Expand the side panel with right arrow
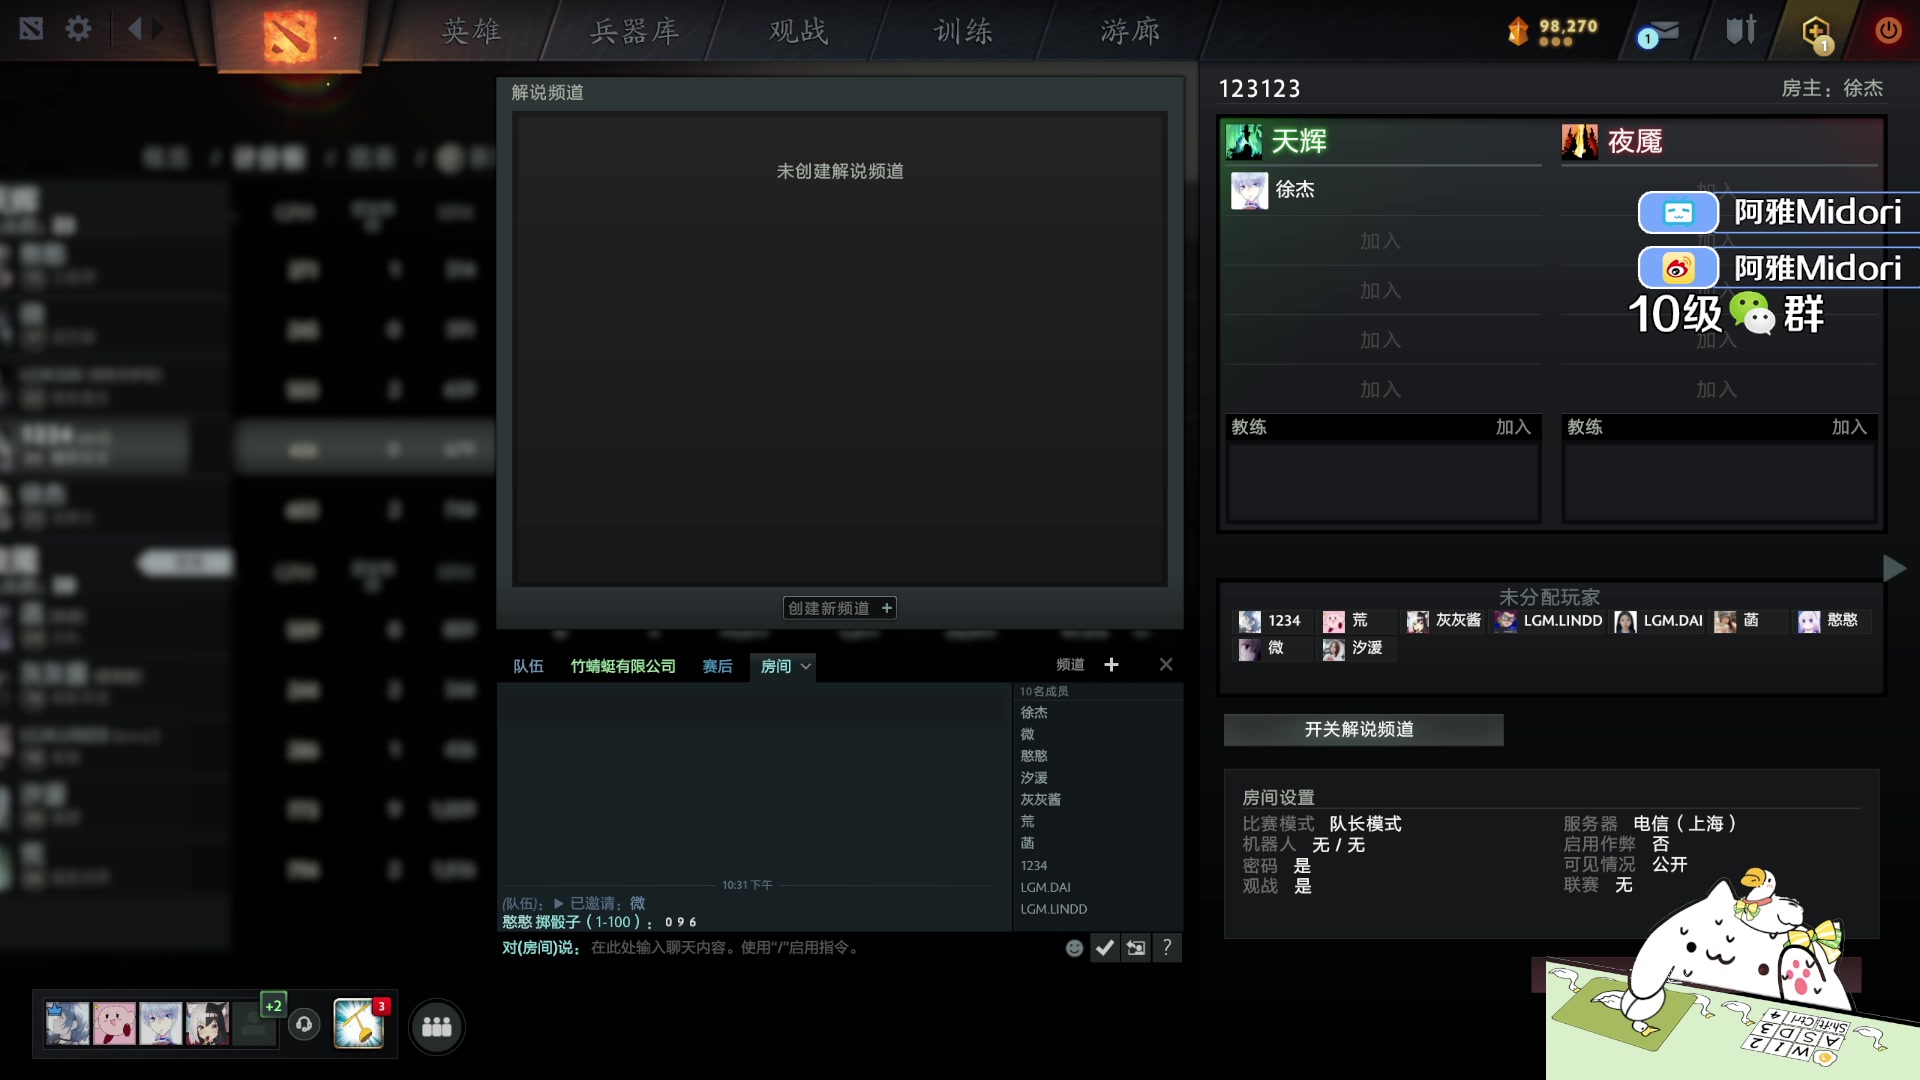This screenshot has width=1920, height=1080. coord(1894,568)
